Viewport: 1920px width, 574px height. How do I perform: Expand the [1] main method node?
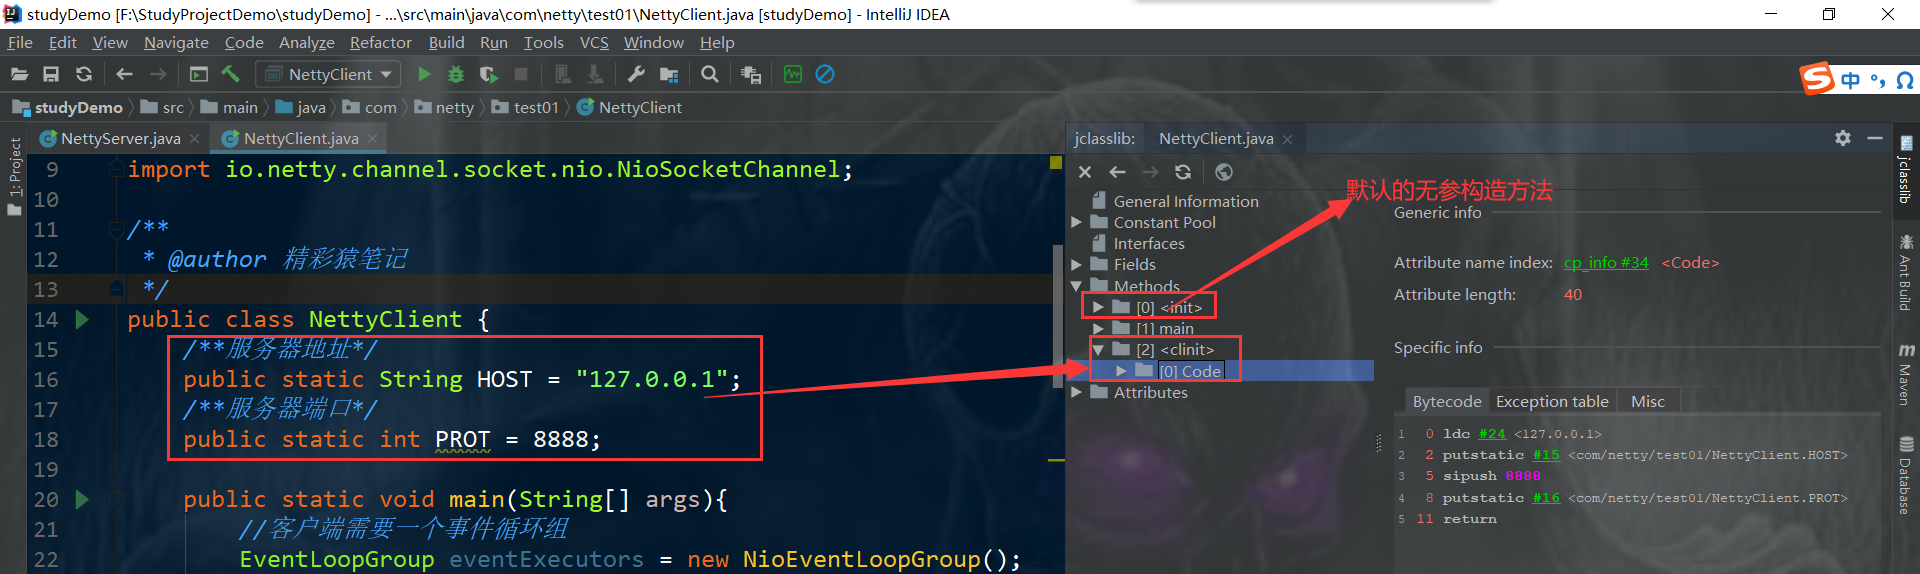(x=1098, y=328)
